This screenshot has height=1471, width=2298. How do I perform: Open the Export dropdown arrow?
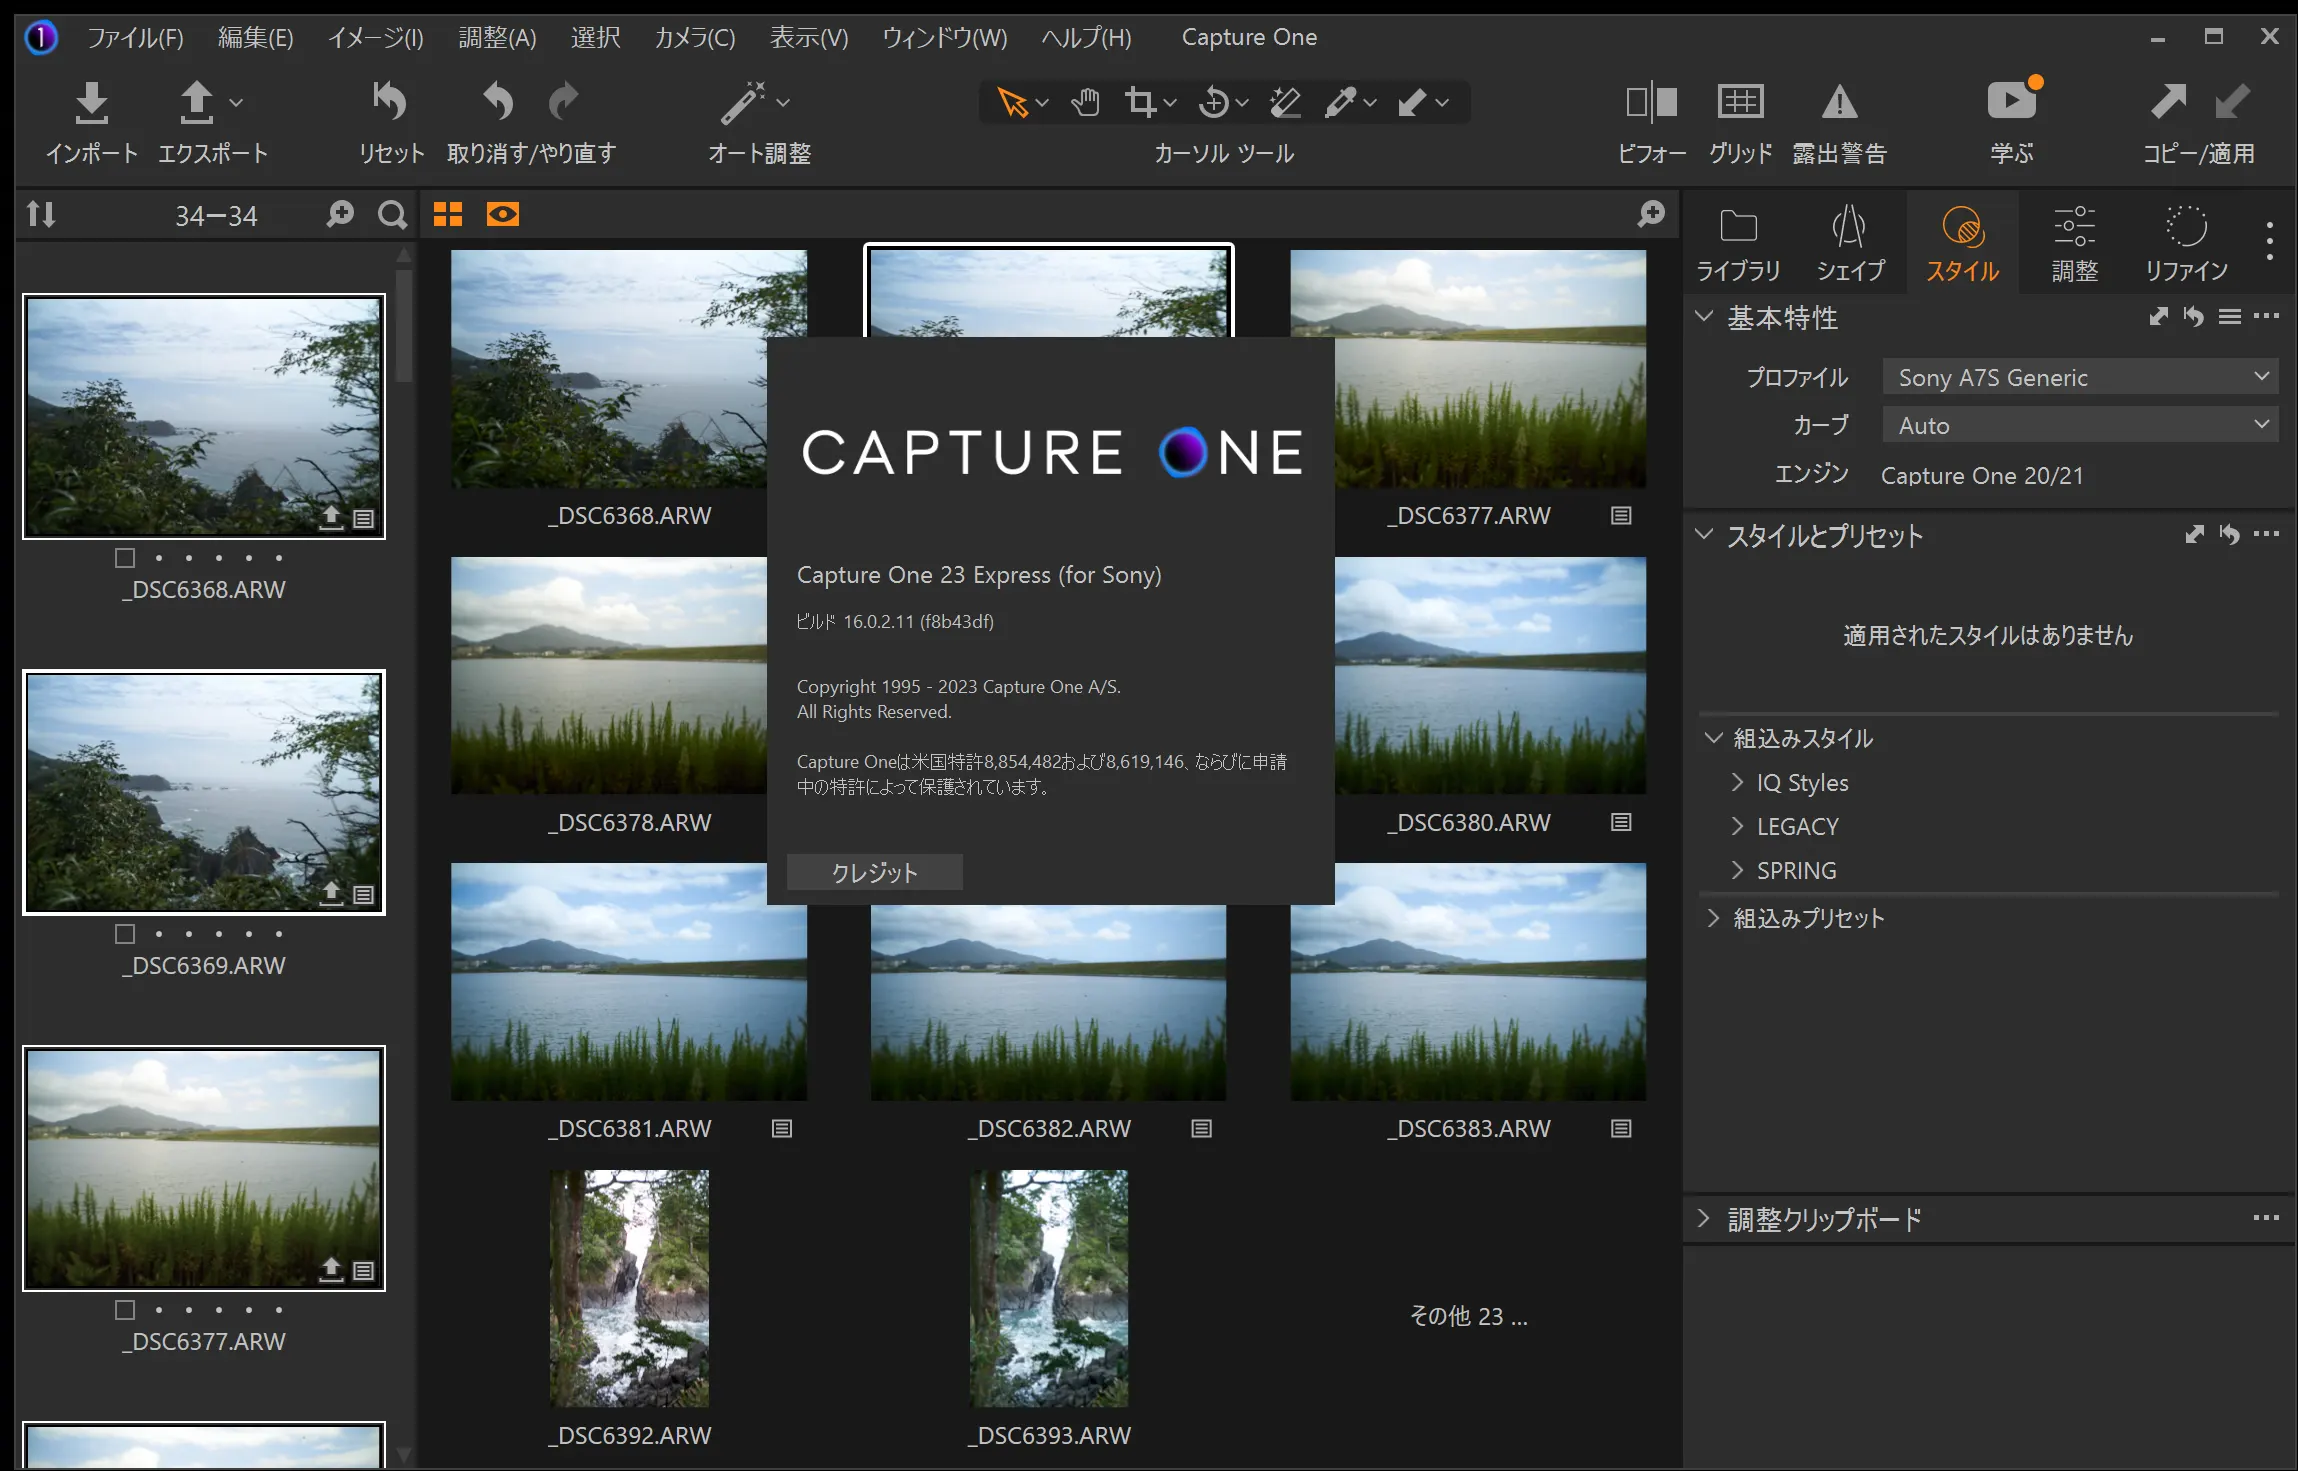236,102
